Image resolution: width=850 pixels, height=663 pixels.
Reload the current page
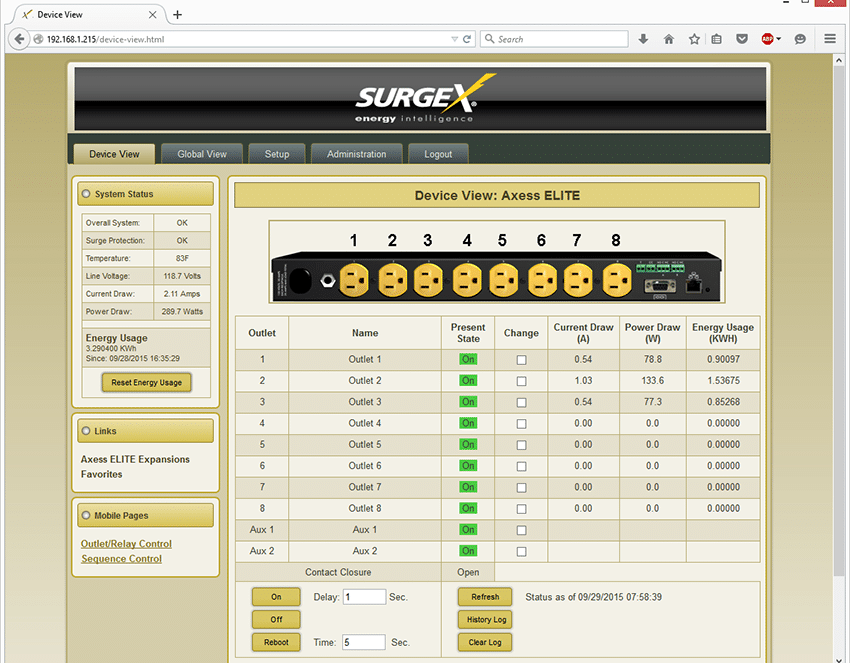(467, 39)
